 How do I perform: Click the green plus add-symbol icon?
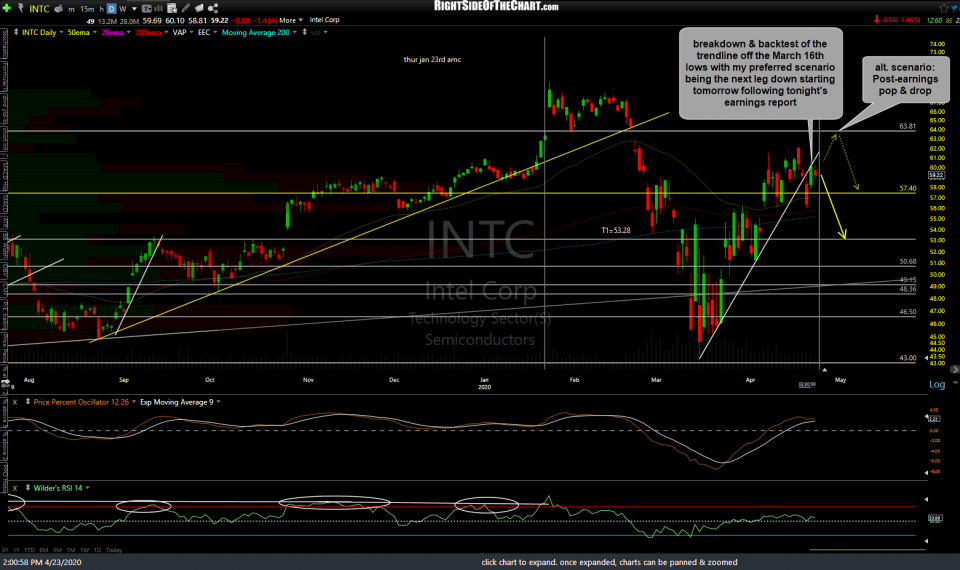click(x=7, y=9)
